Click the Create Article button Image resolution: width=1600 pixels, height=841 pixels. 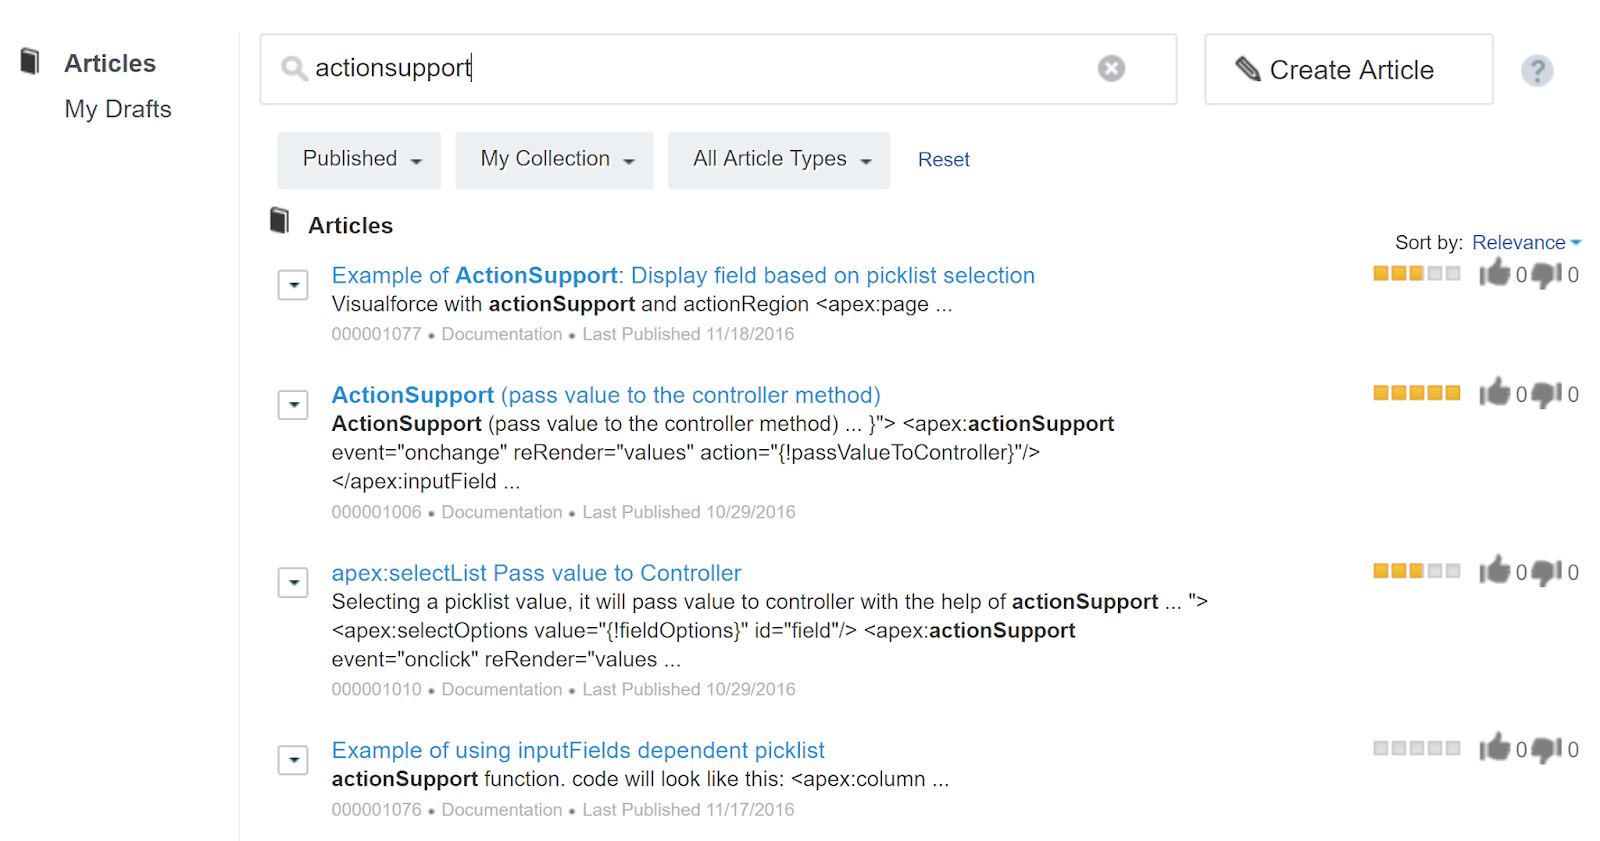[x=1348, y=70]
